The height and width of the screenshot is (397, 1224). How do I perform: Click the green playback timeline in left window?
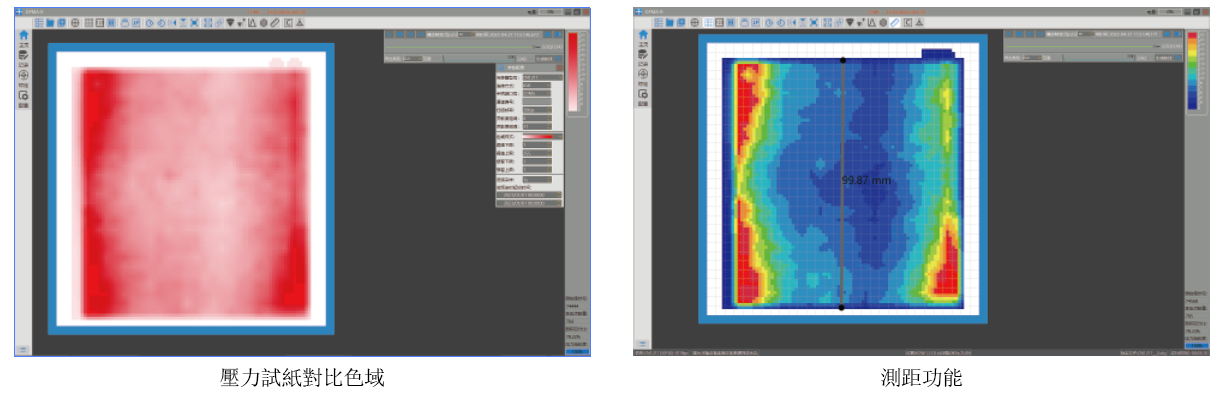pyautogui.click(x=459, y=47)
